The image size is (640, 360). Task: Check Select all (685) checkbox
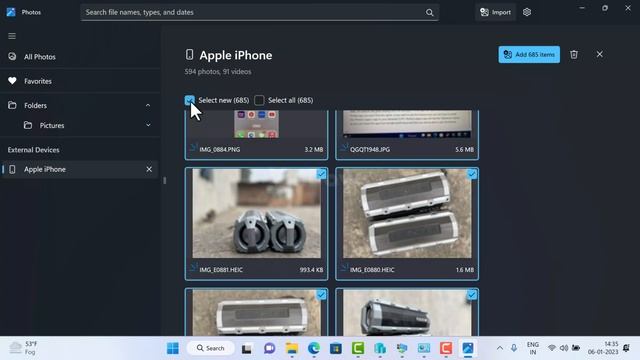click(x=259, y=100)
